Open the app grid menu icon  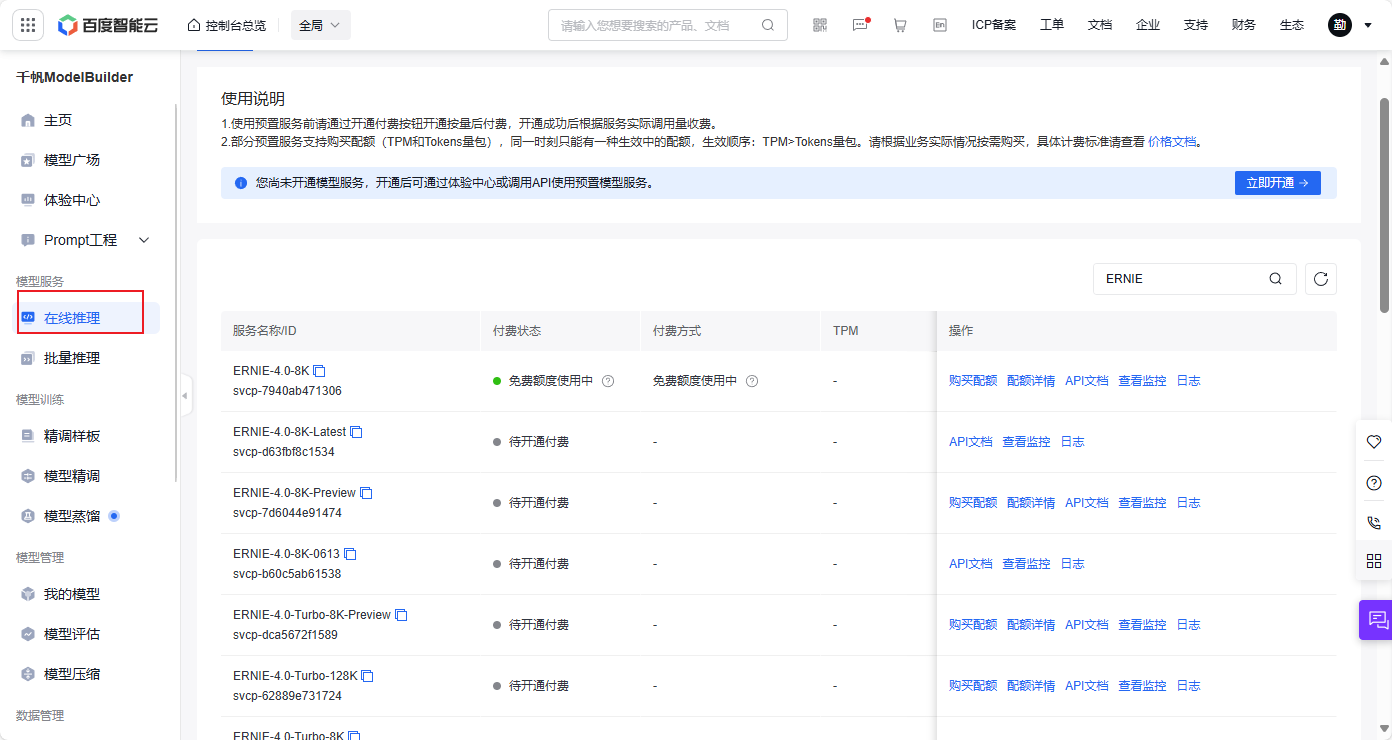tap(26, 25)
